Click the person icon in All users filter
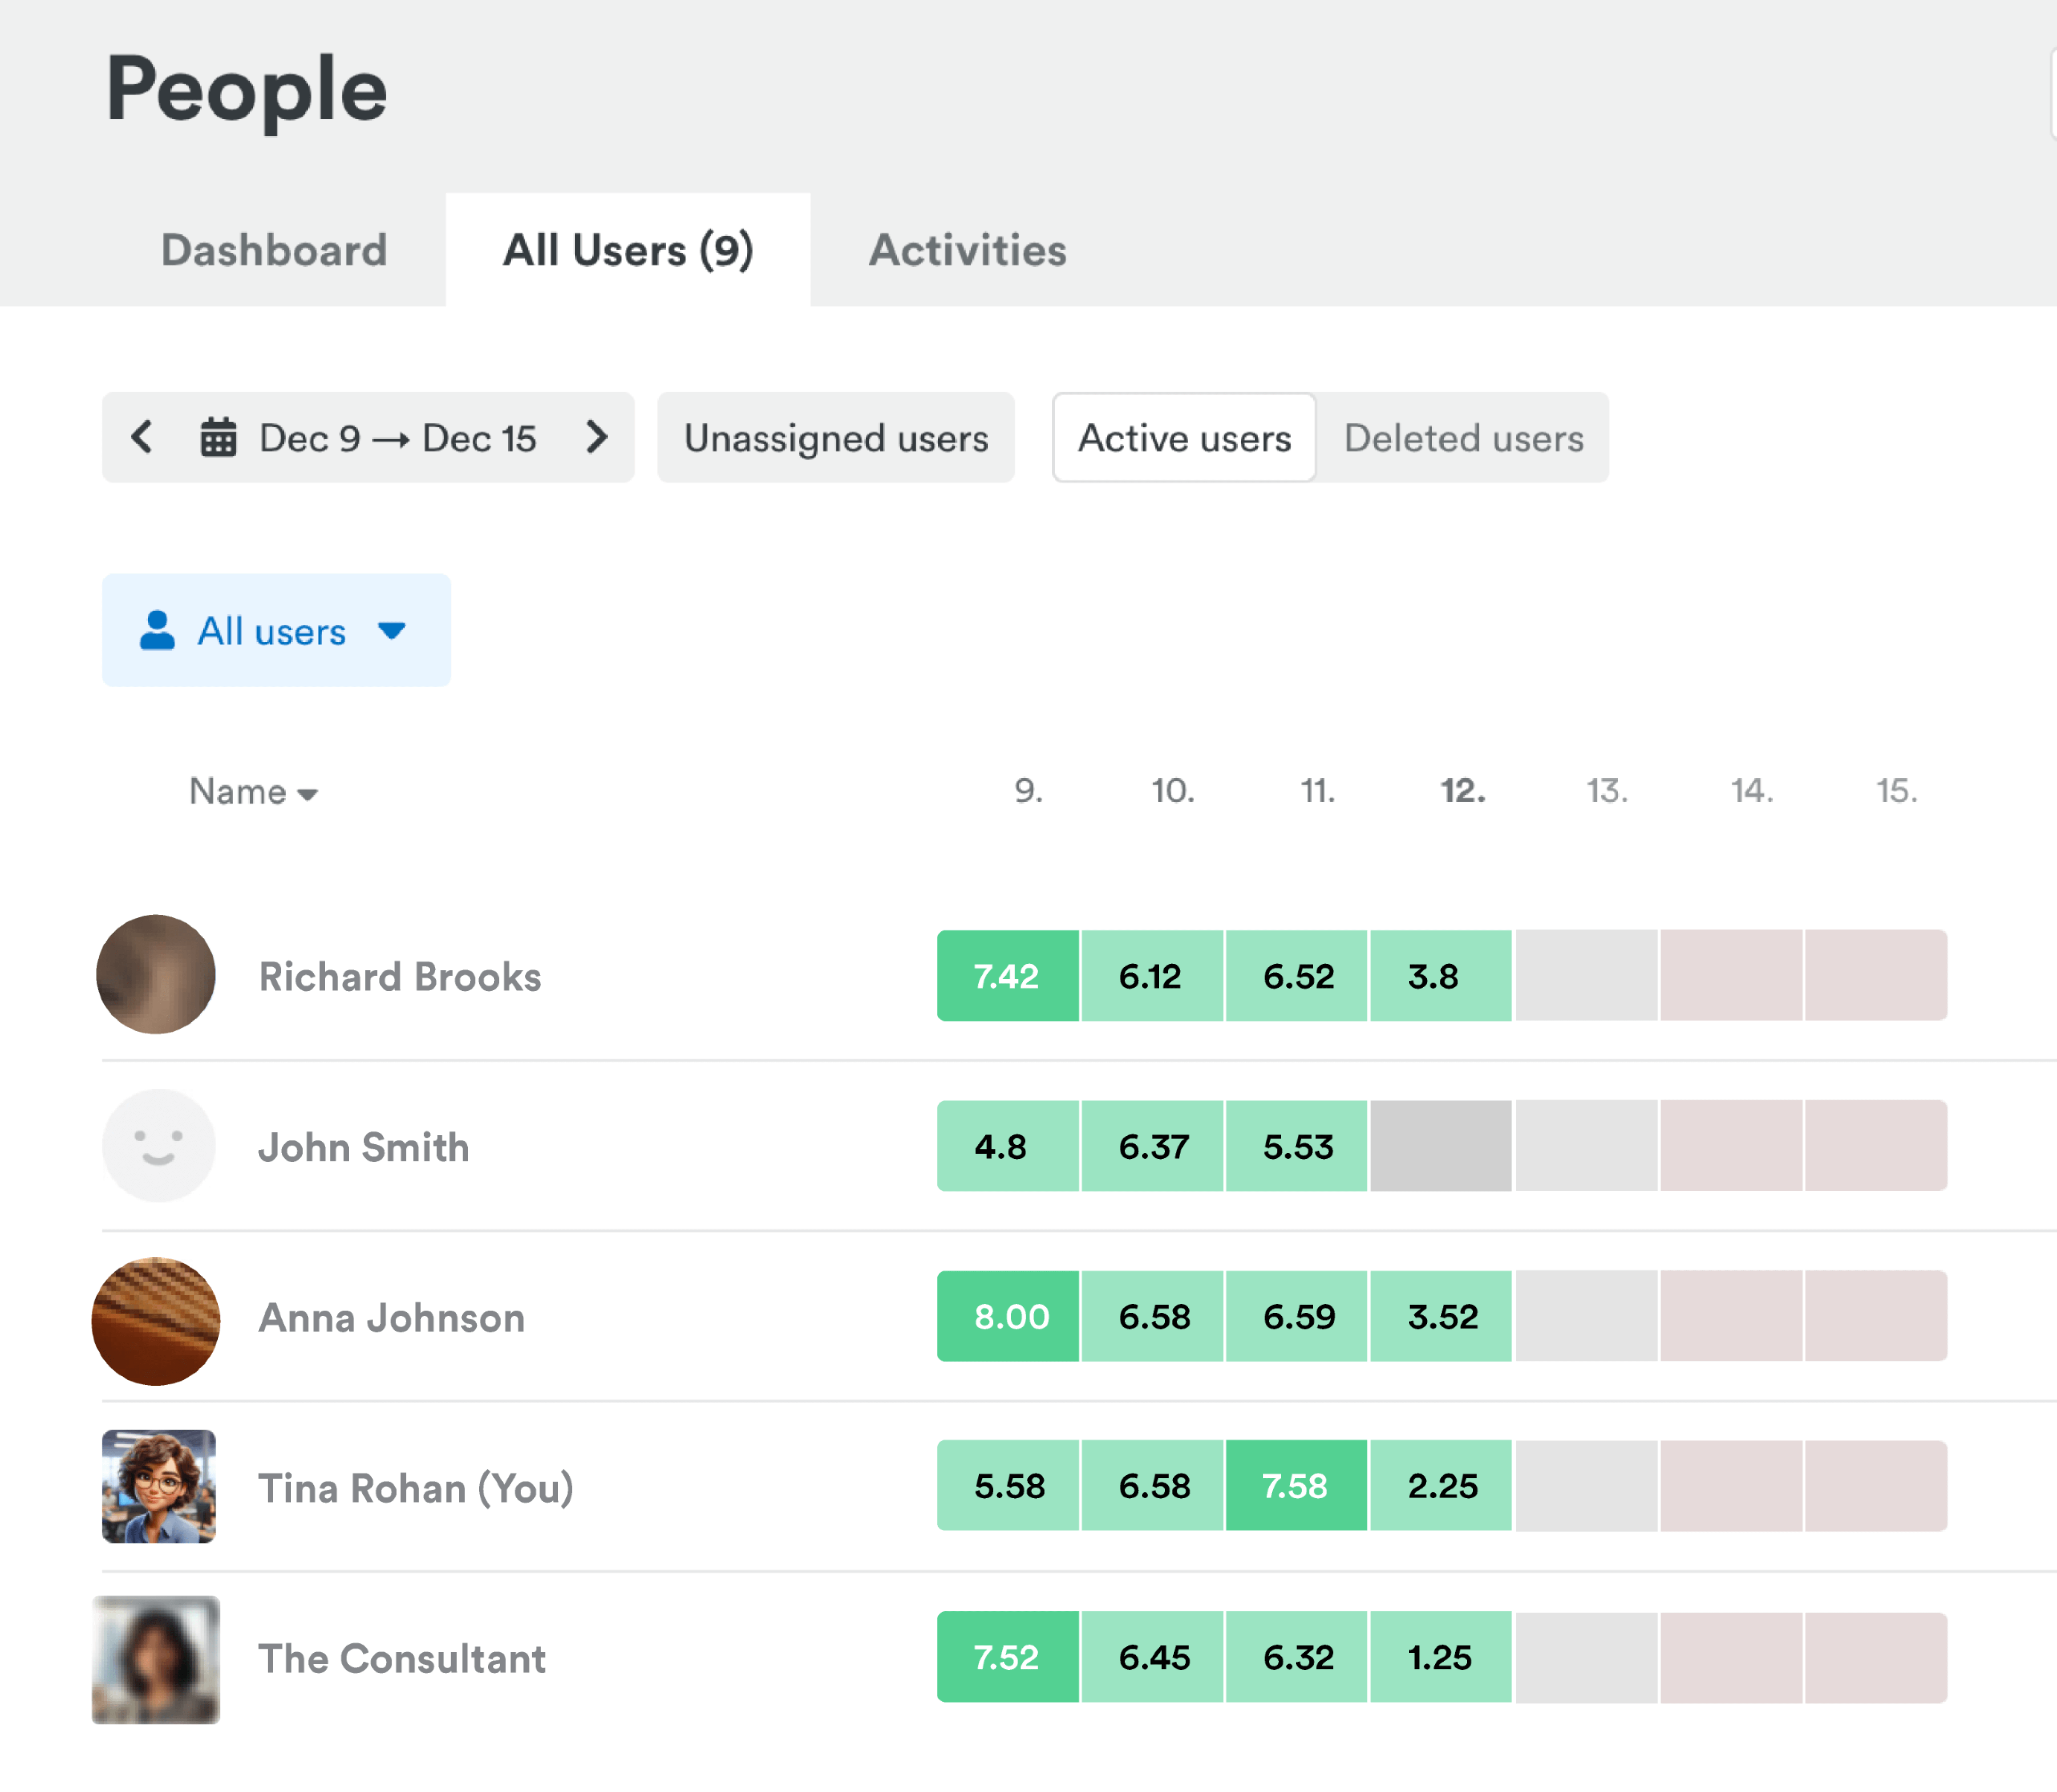This screenshot has width=2057, height=1792. (x=157, y=631)
